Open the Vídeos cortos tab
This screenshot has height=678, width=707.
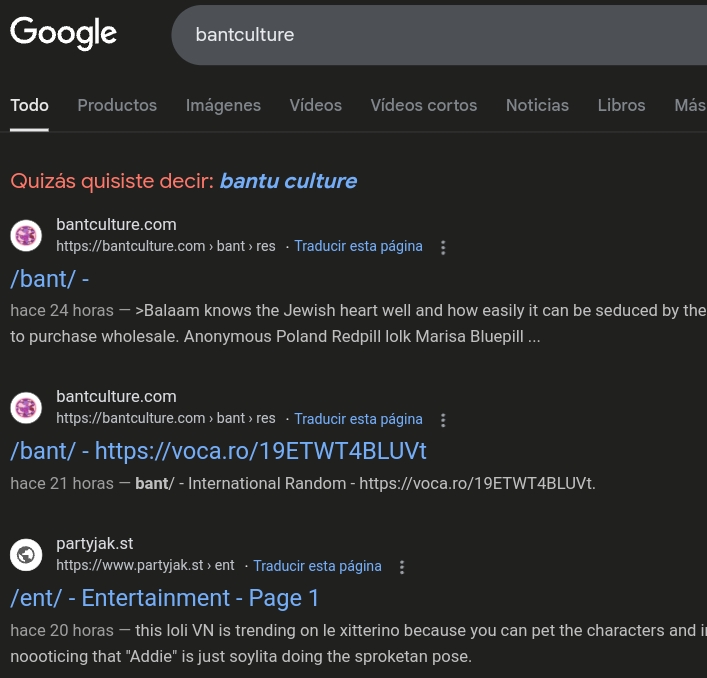[424, 105]
